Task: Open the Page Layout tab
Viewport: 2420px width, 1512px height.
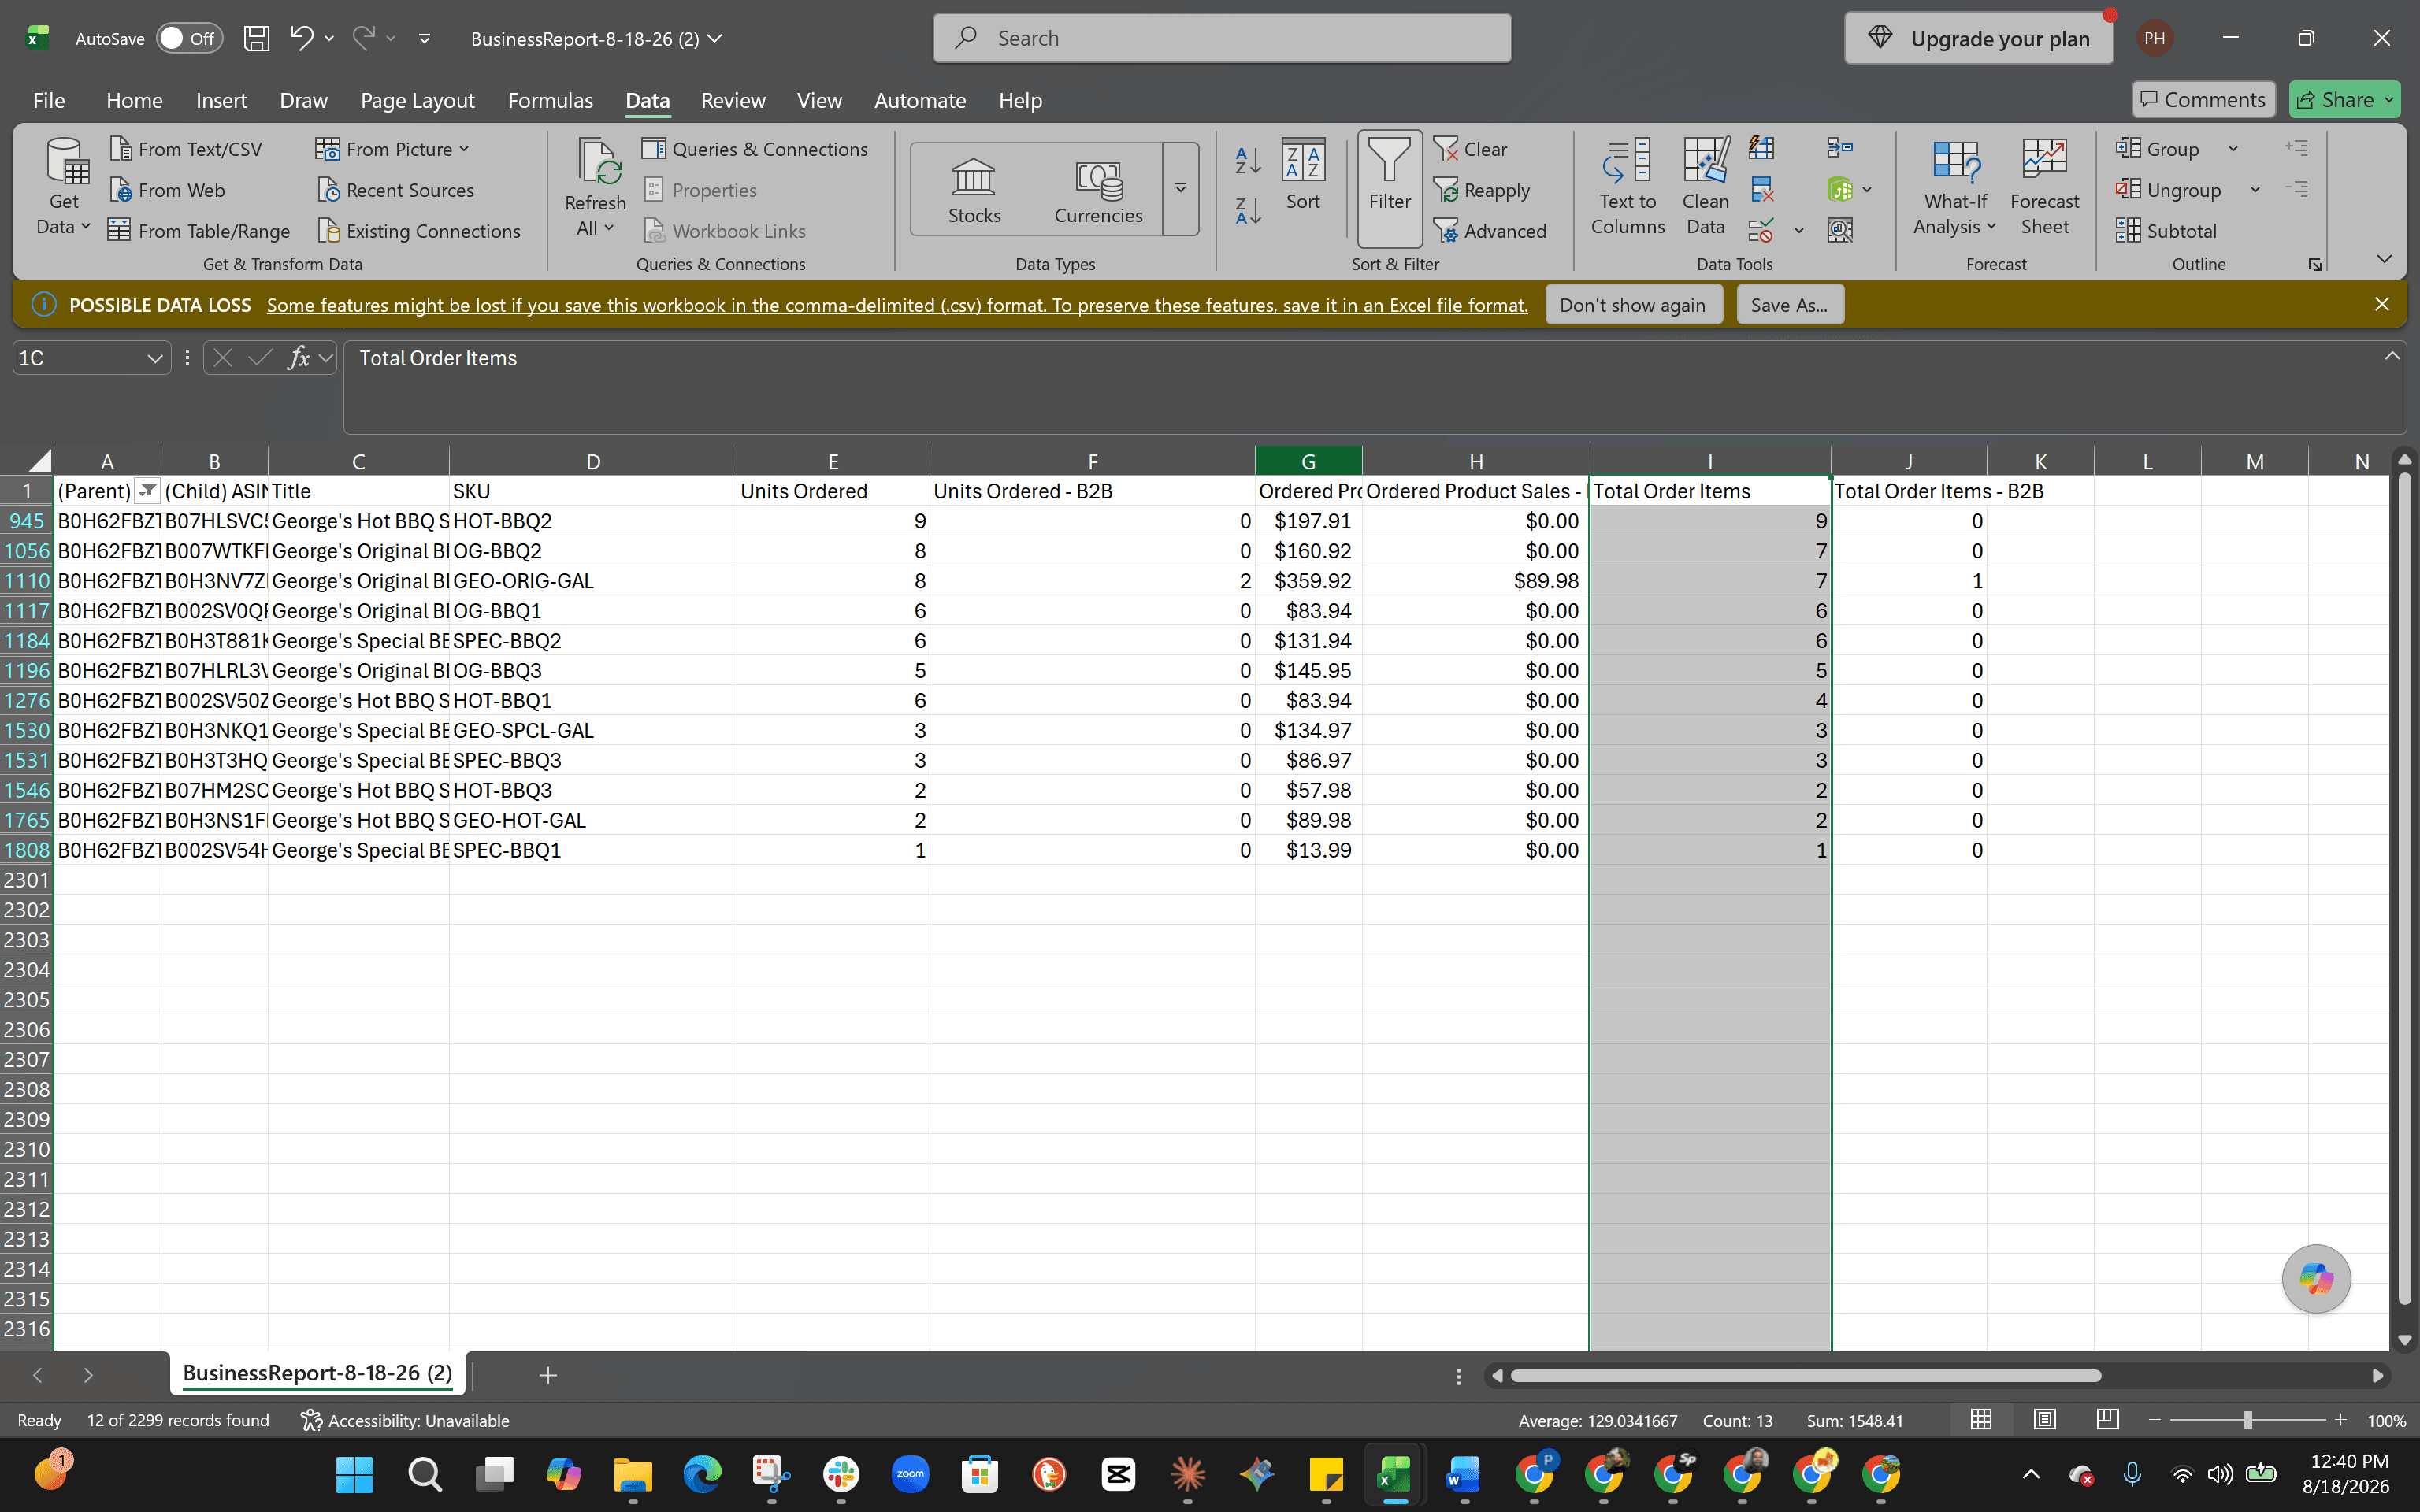Action: (417, 100)
